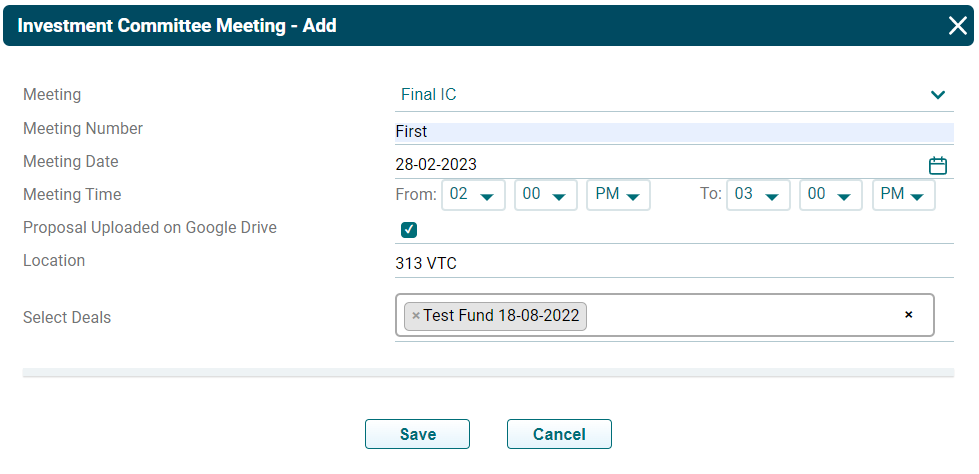Clear all selected deals with the x icon
The width and height of the screenshot is (979, 474).
tap(908, 315)
